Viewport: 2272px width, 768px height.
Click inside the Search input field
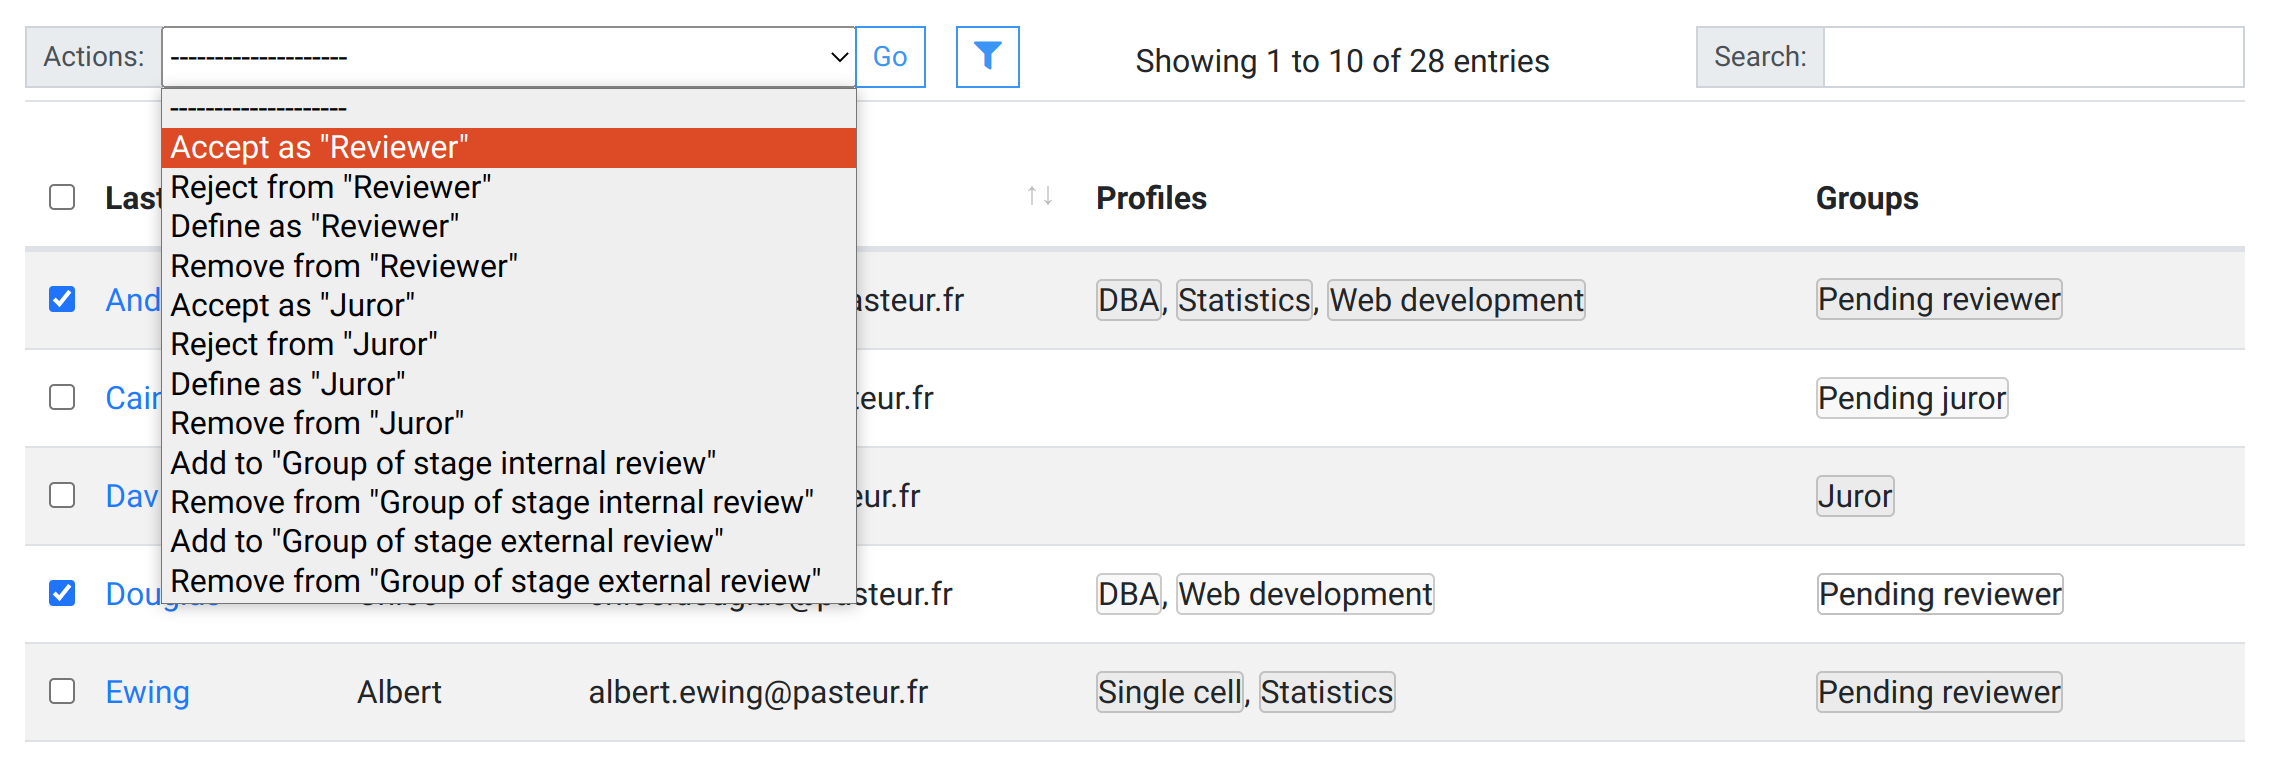2032,57
